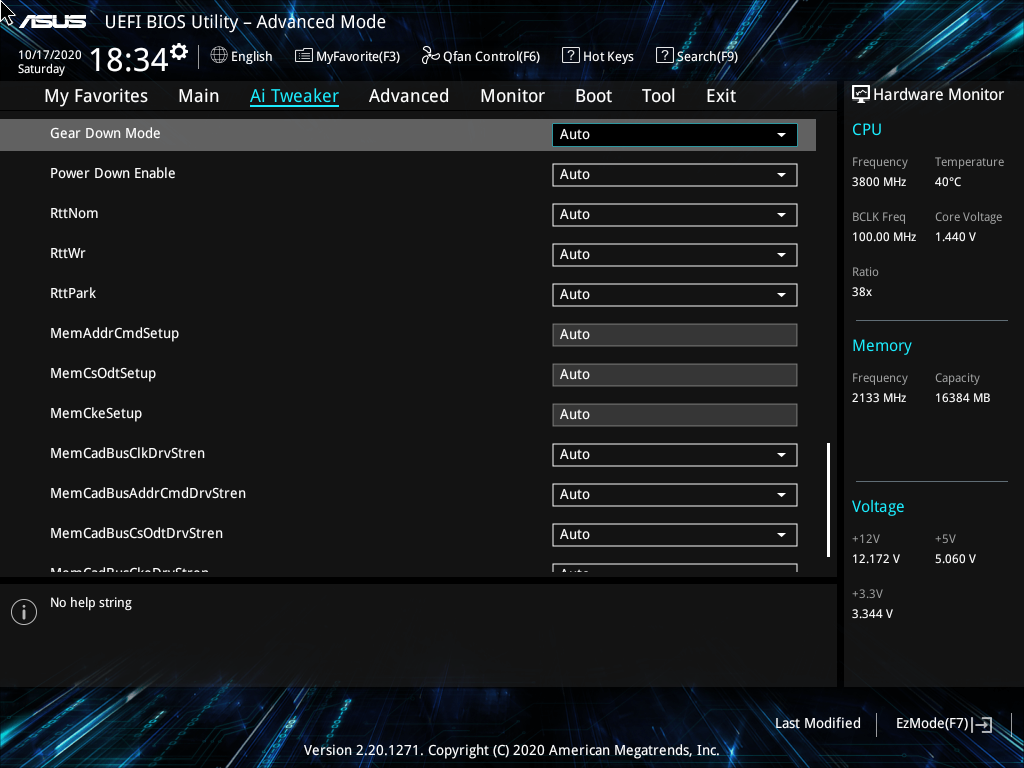This screenshot has width=1024, height=768.
Task: Click the English language button
Action: click(x=251, y=57)
